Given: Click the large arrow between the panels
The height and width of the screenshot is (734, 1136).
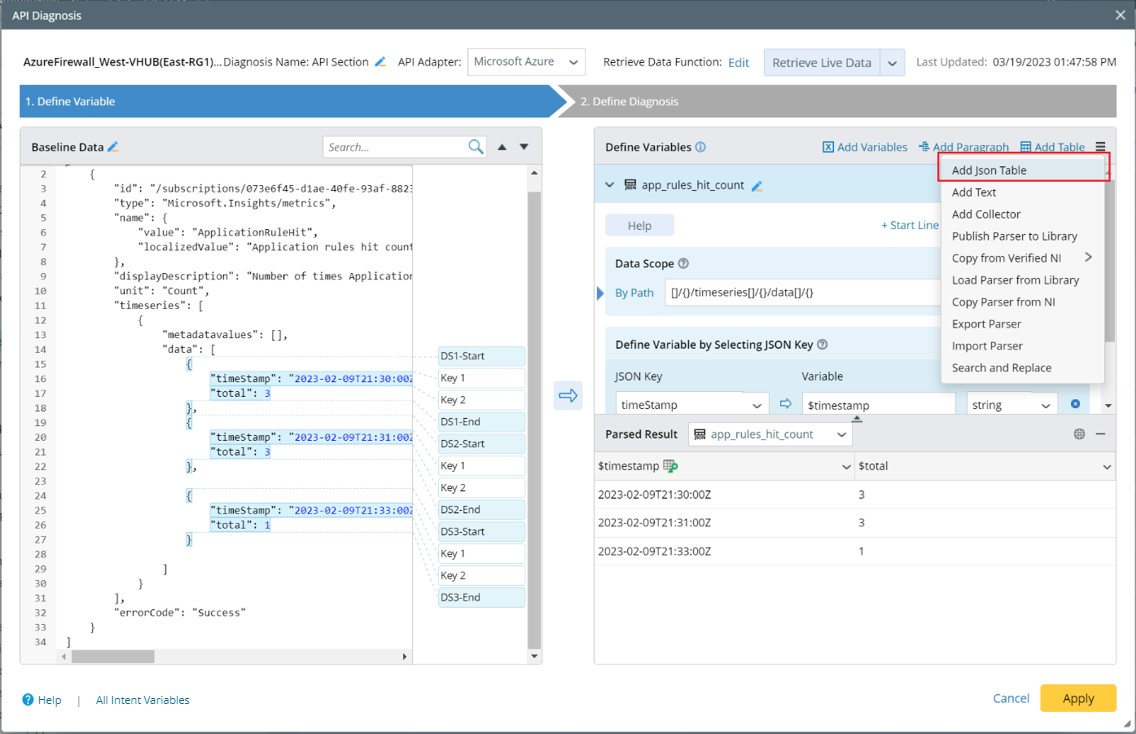Looking at the screenshot, I should click(x=568, y=396).
